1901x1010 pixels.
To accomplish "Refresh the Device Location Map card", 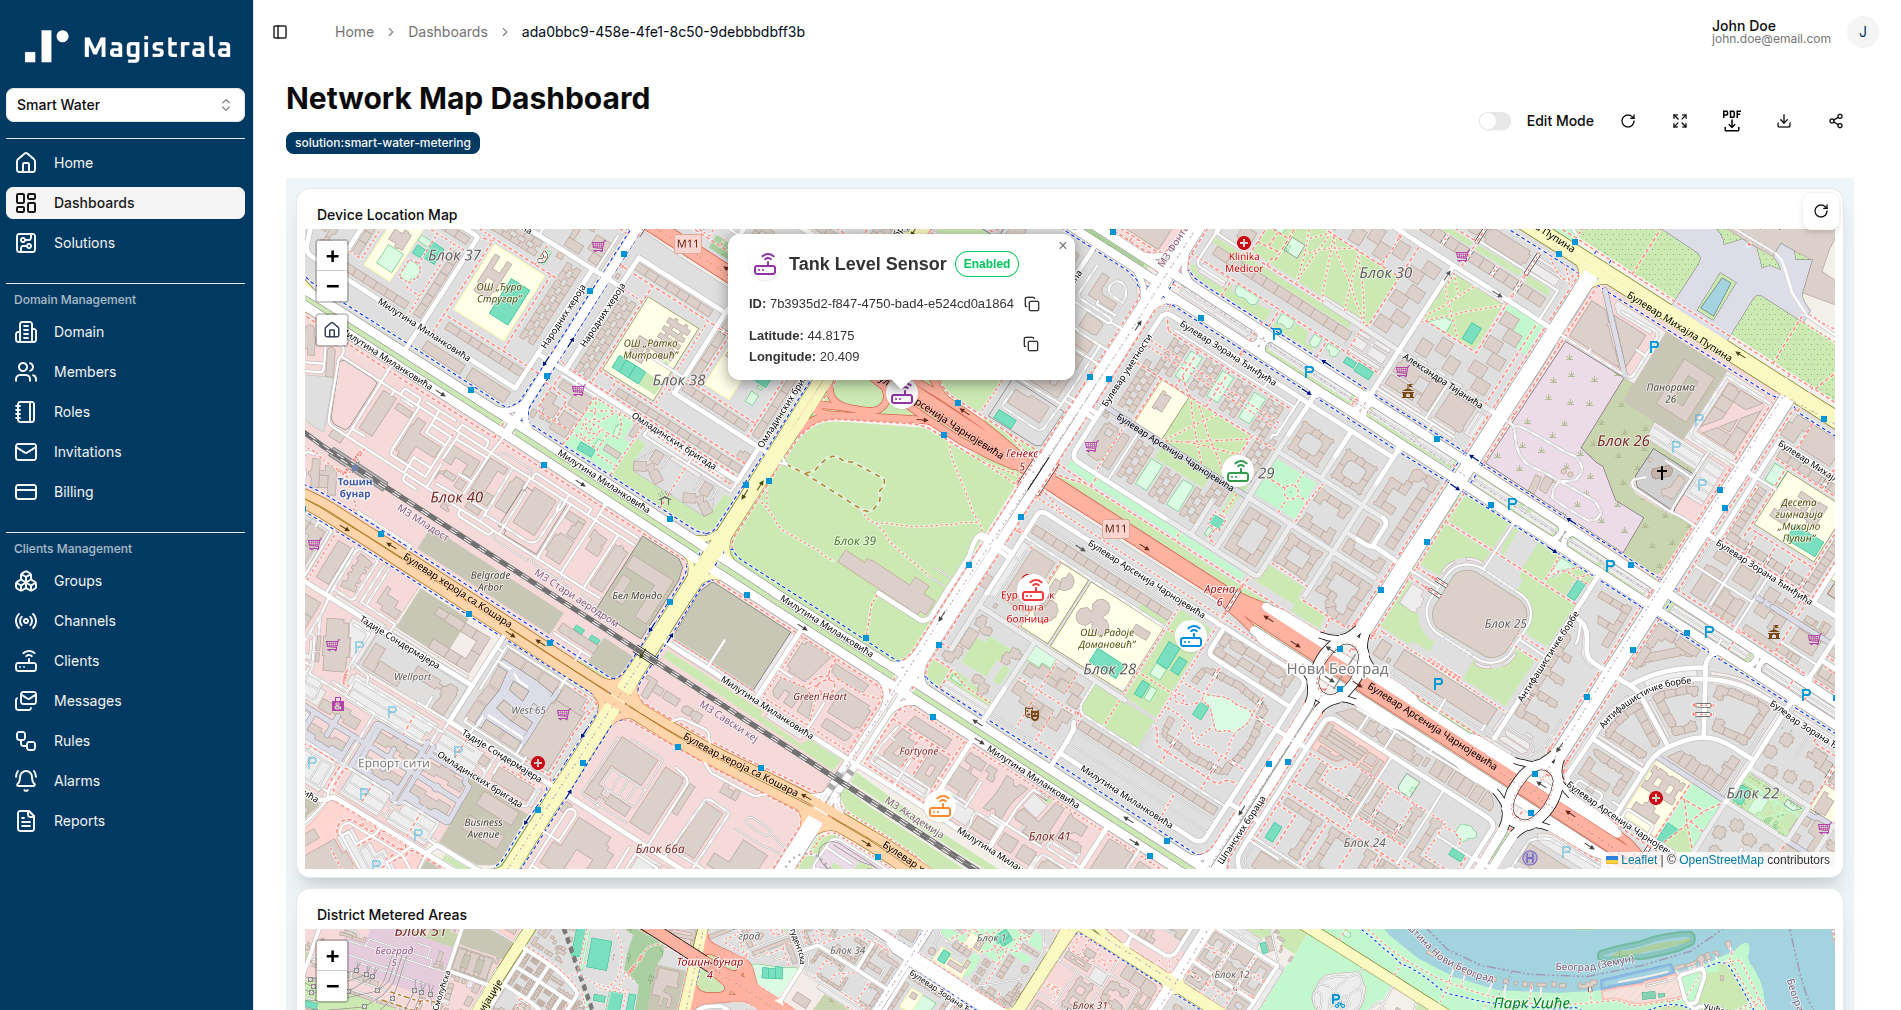I will pos(1821,211).
